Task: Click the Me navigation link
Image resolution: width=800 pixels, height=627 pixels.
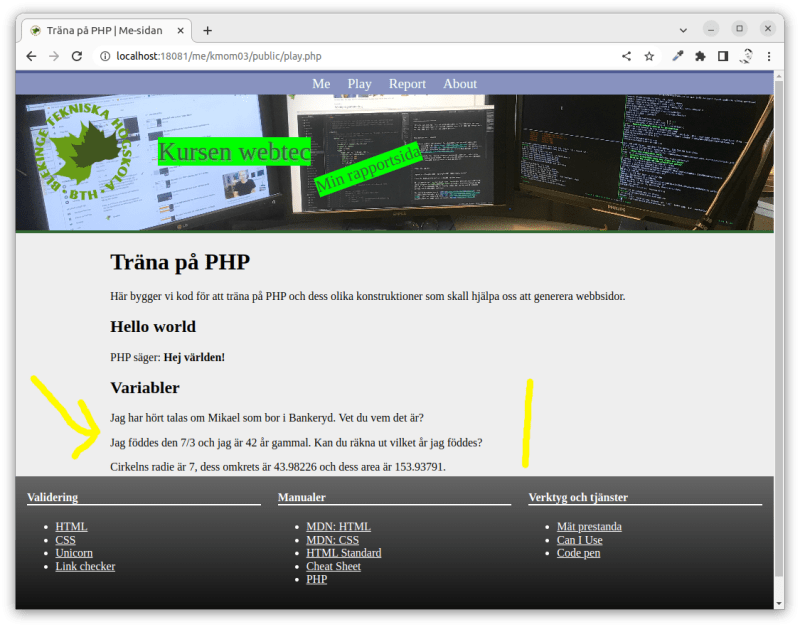Action: pyautogui.click(x=320, y=84)
